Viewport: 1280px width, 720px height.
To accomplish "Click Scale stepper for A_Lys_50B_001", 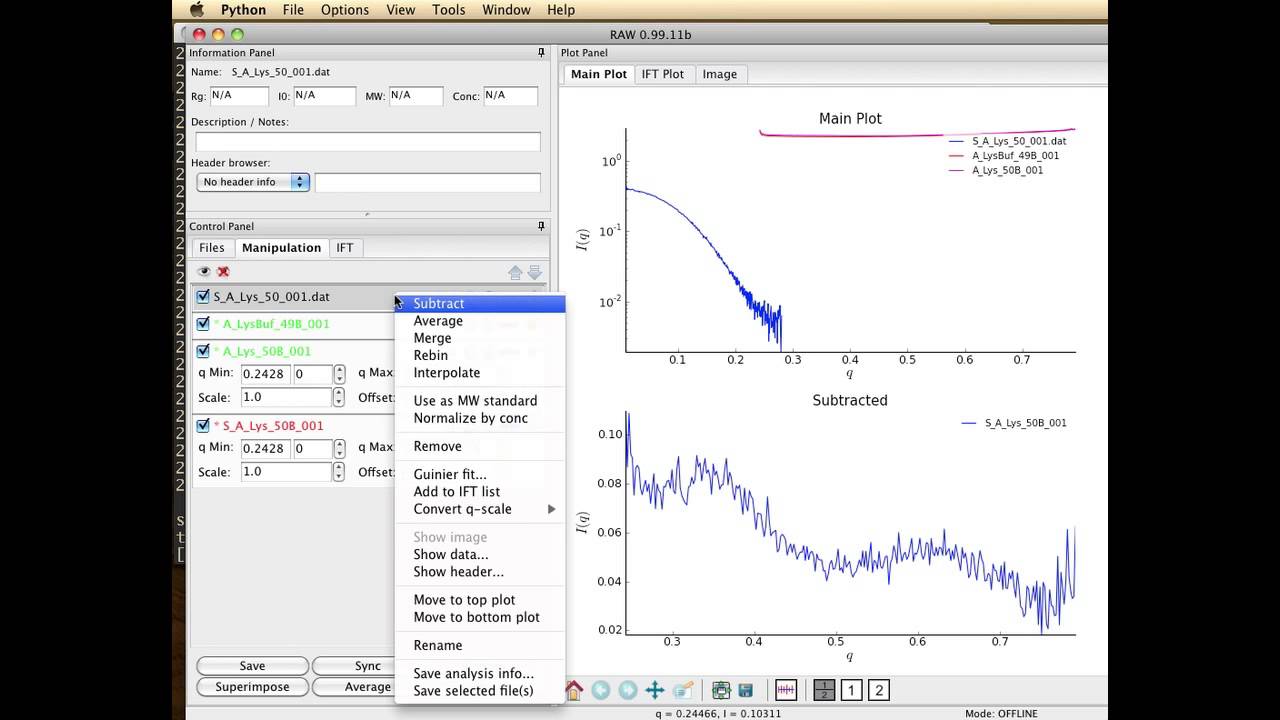I will [x=339, y=397].
